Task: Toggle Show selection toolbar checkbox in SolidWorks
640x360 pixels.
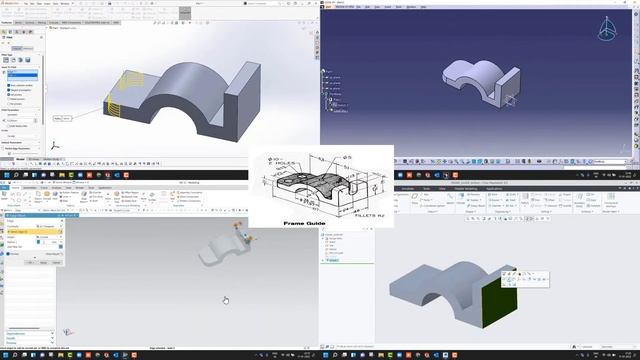Action: click(x=9, y=85)
